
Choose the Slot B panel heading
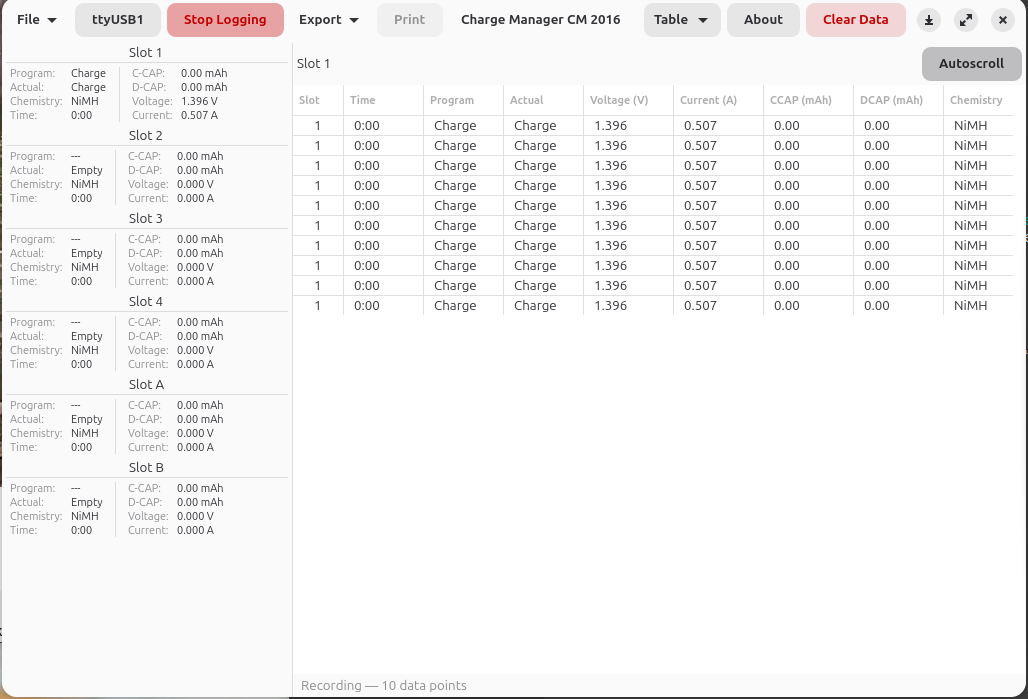[x=146, y=467]
